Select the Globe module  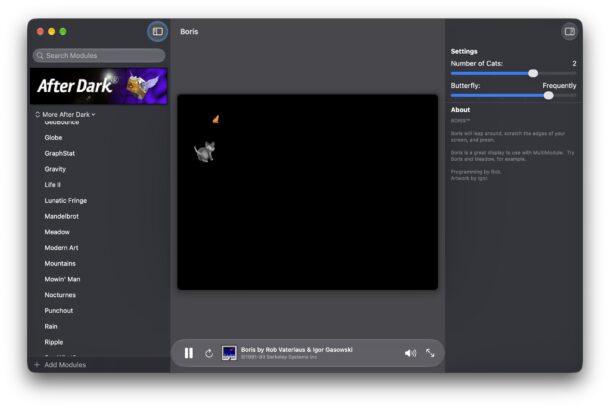[x=53, y=137]
